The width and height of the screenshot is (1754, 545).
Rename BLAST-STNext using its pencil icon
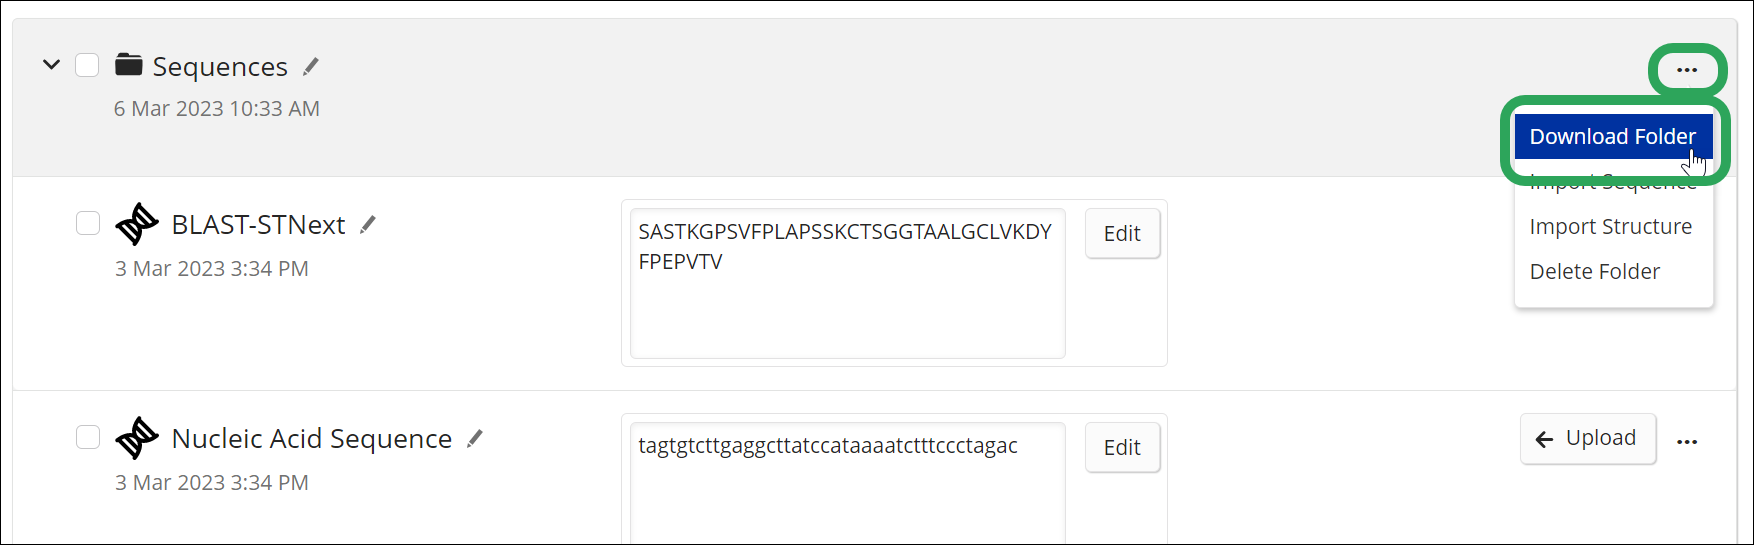(x=368, y=225)
